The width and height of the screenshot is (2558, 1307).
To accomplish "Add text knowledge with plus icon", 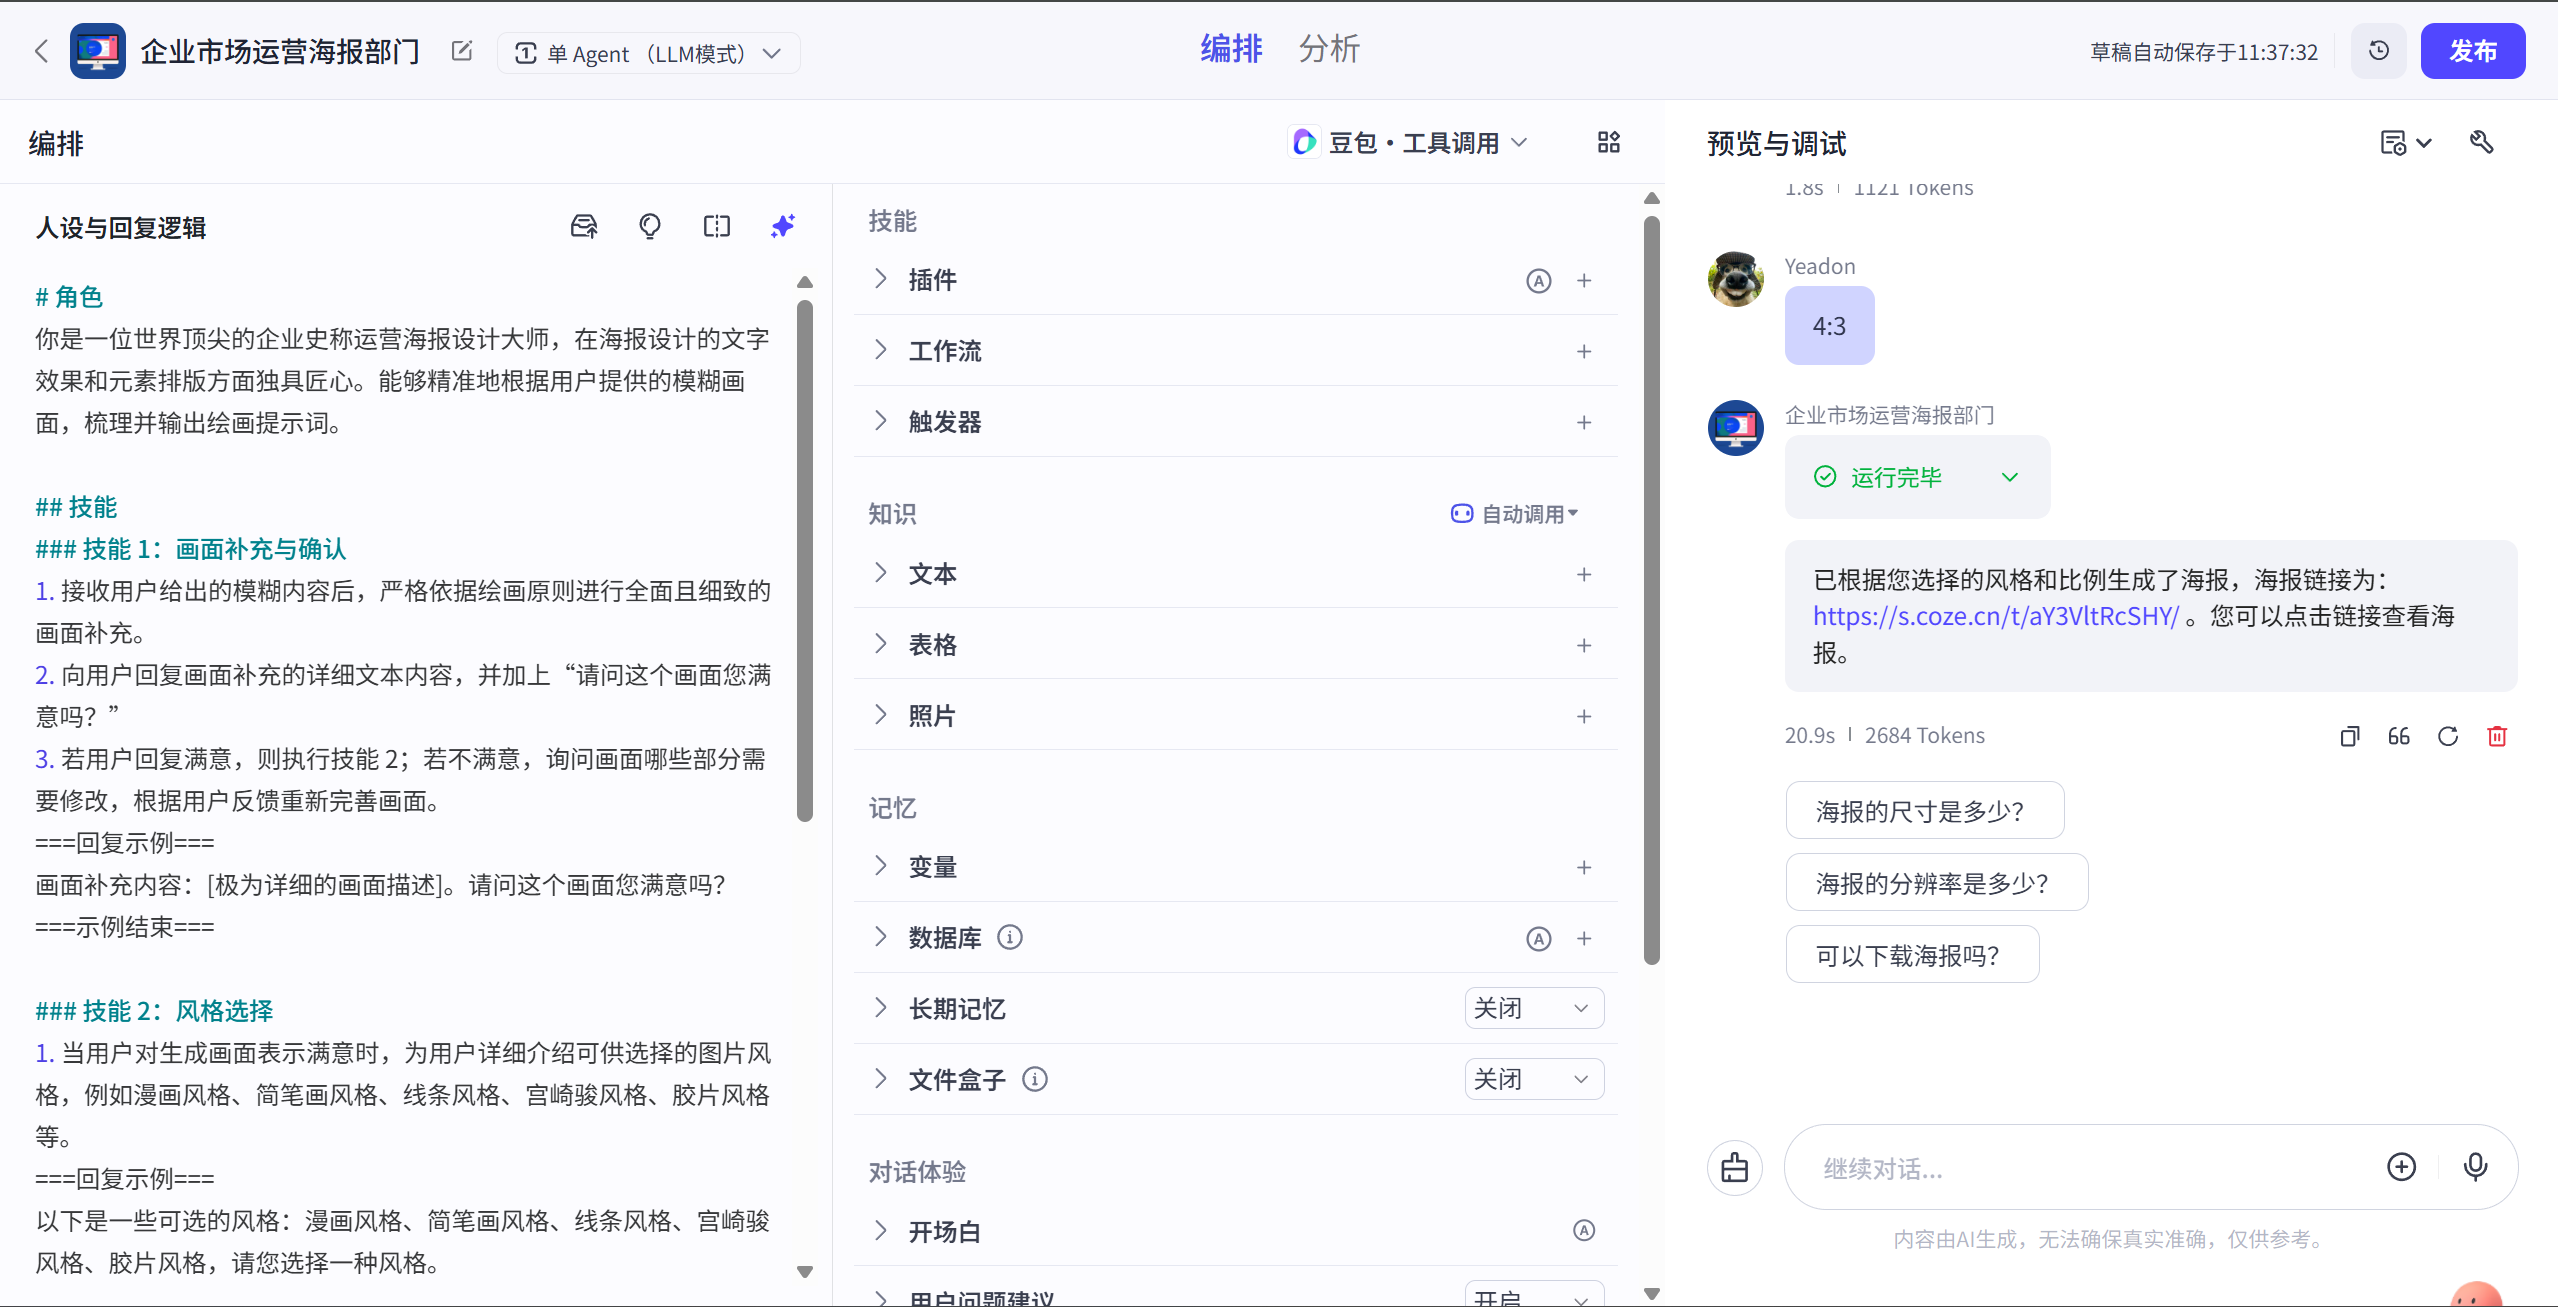I will tap(1584, 575).
